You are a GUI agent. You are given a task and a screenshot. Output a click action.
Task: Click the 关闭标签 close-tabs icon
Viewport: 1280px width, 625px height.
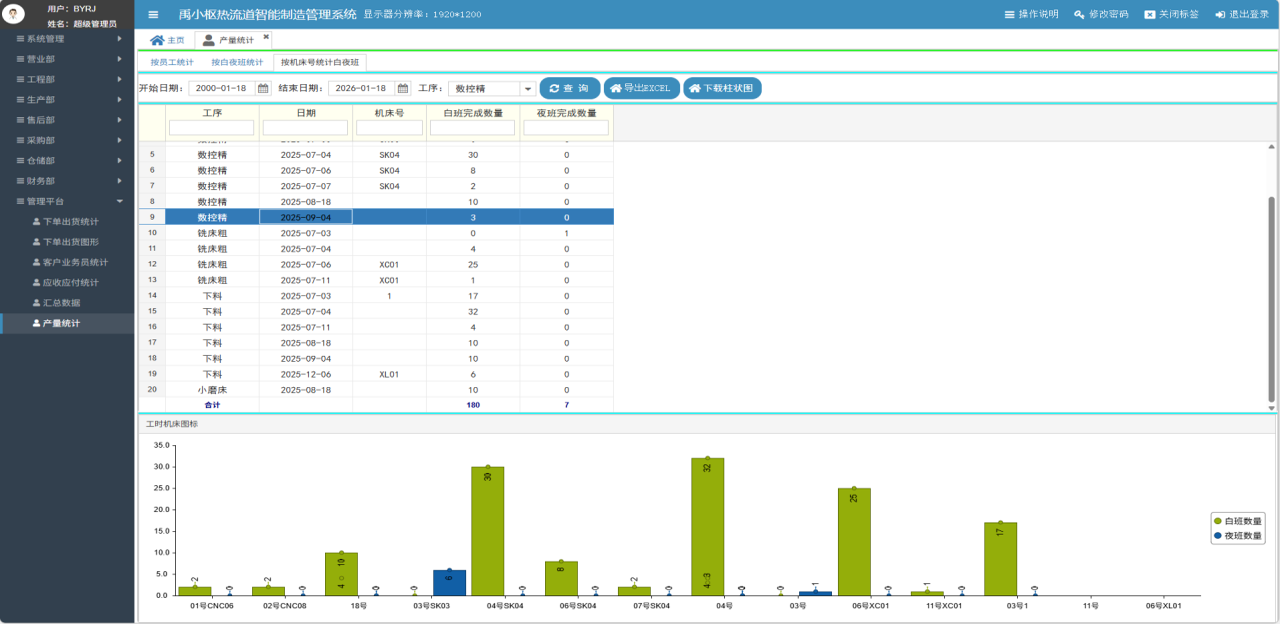pyautogui.click(x=1150, y=14)
